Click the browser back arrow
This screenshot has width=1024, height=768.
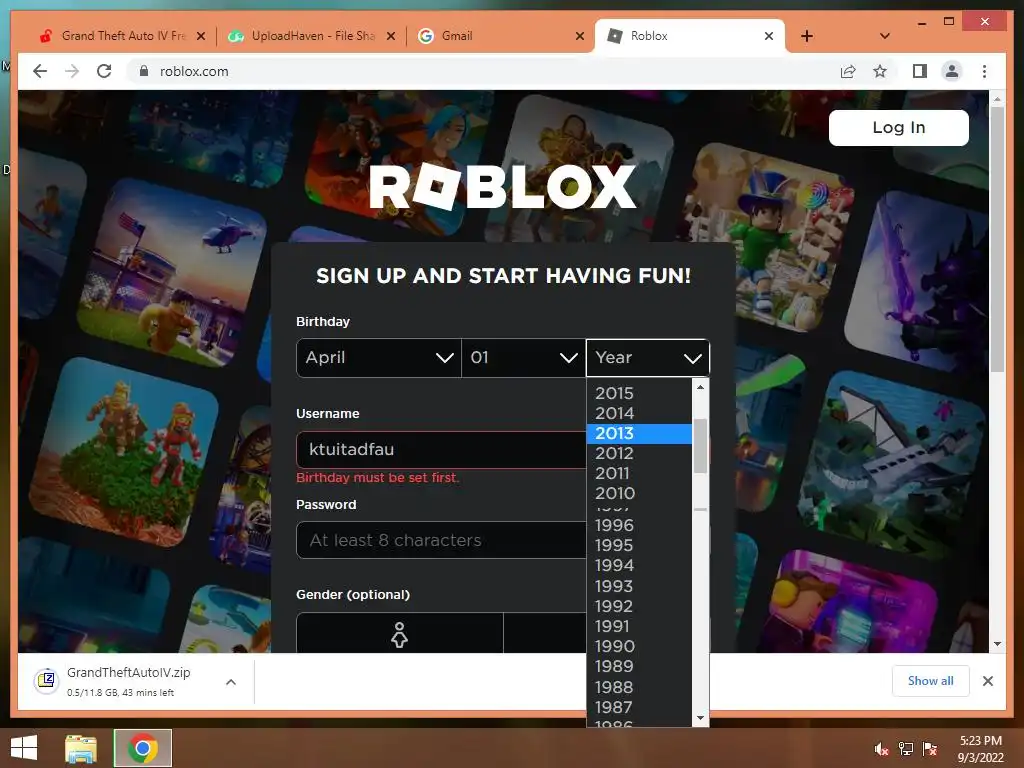[40, 71]
